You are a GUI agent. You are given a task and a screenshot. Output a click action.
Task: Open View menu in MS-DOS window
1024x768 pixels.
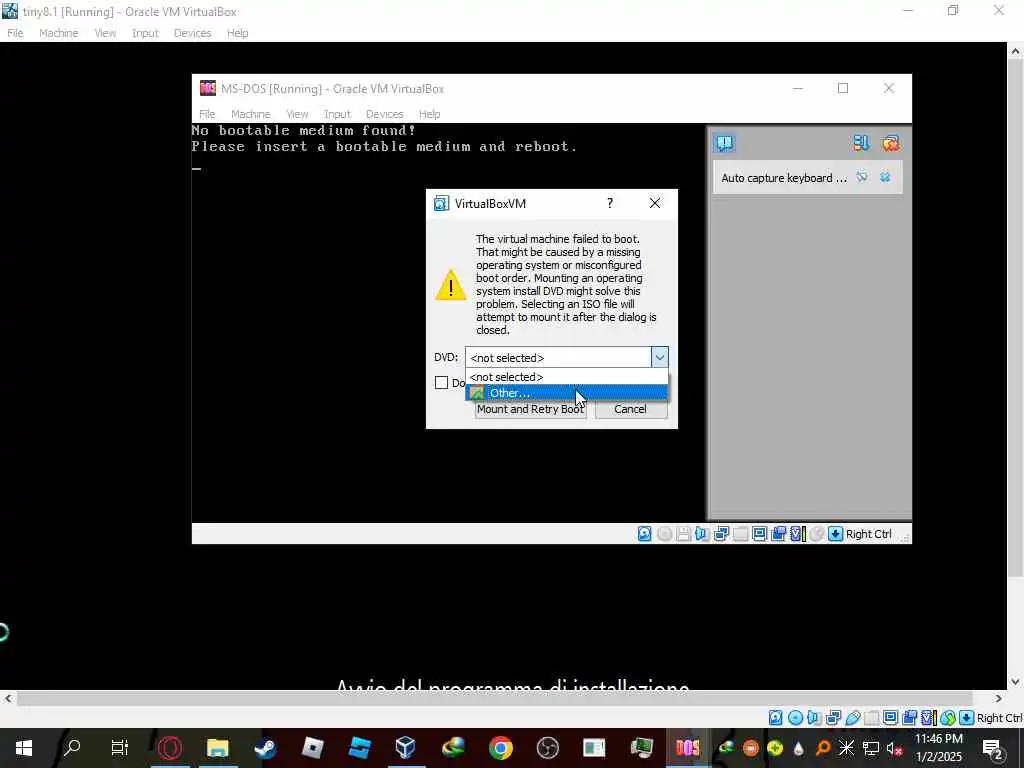(297, 114)
